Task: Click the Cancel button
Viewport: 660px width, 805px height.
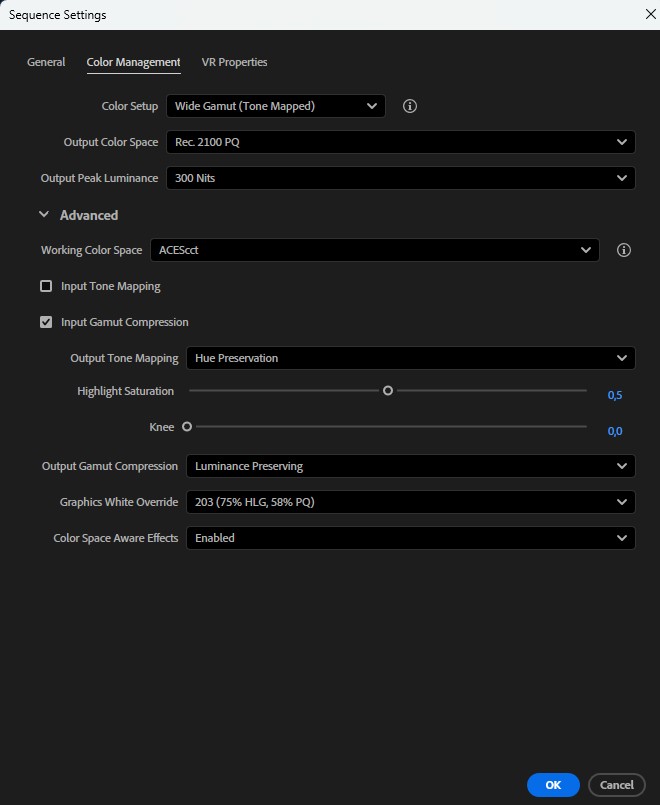Action: pos(617,785)
